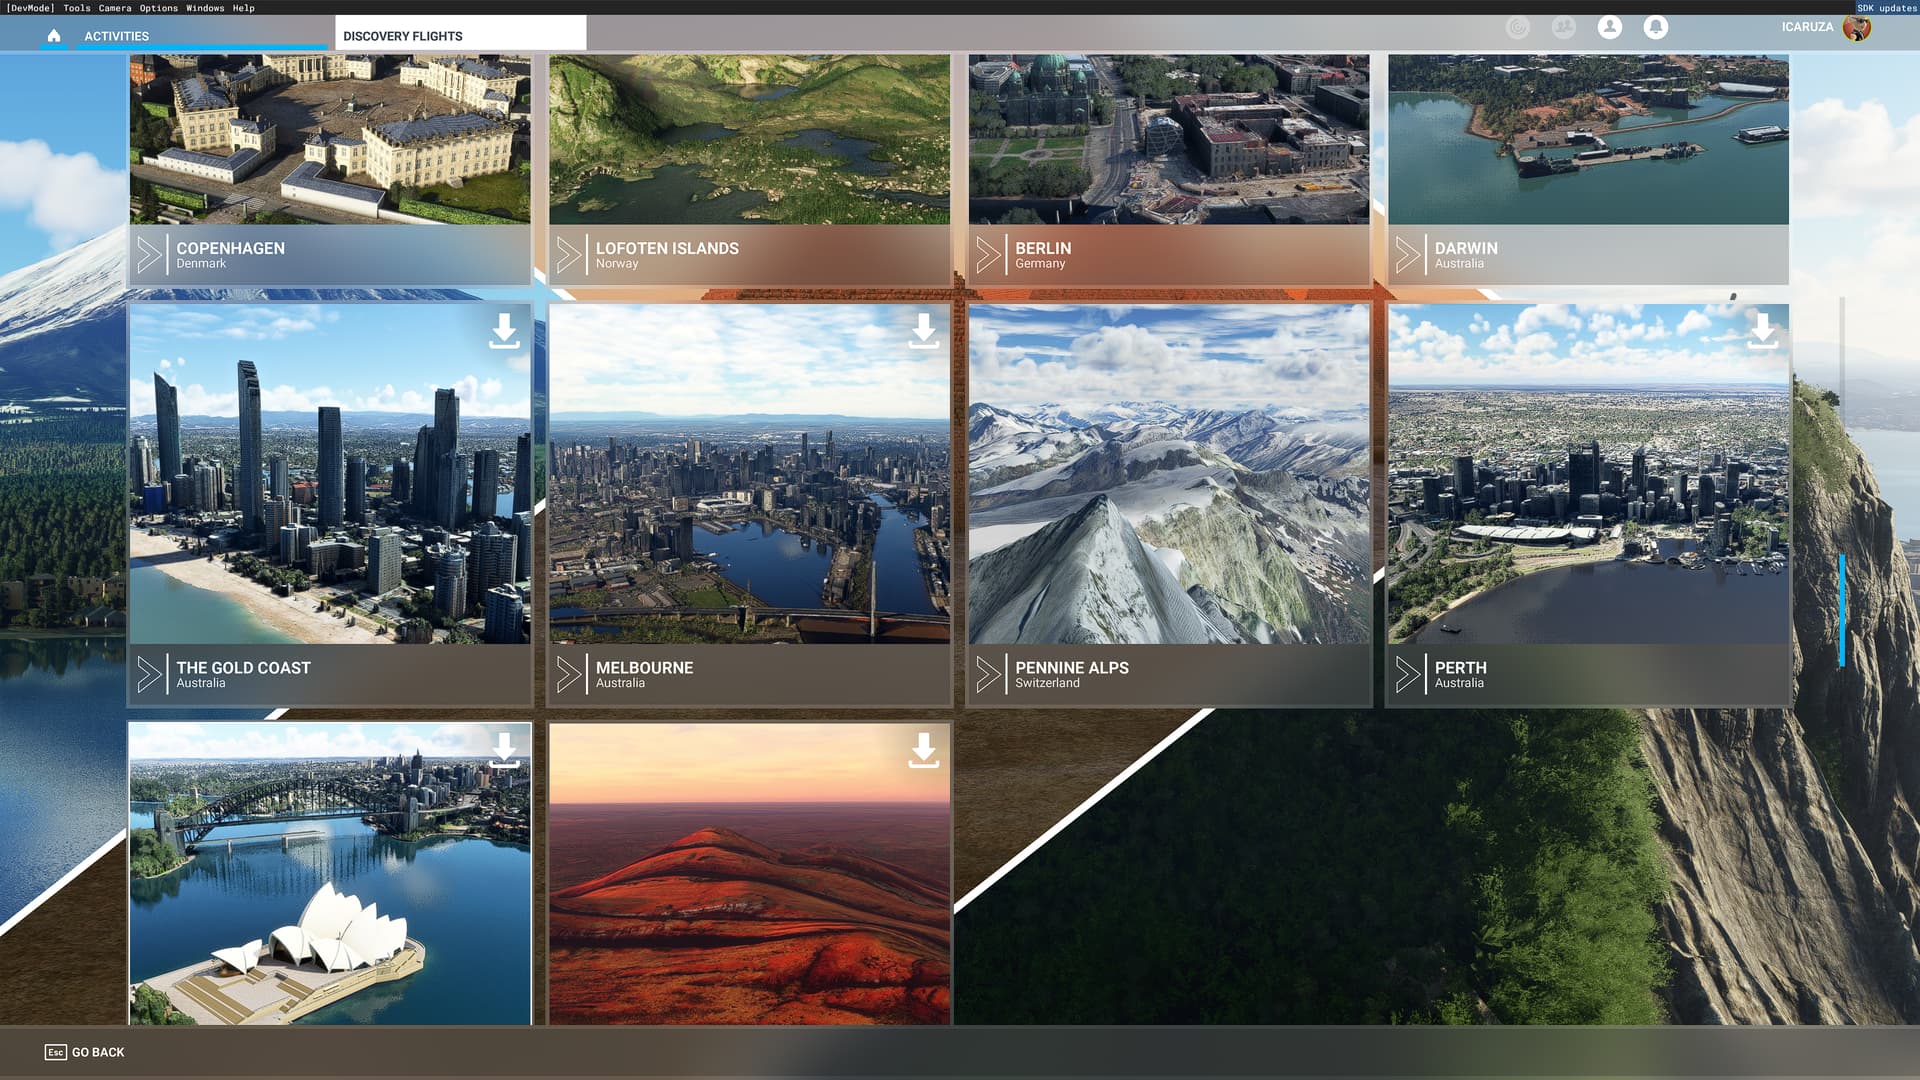Click the ICARUZA profile avatar
The height and width of the screenshot is (1080, 1920).
coord(1857,28)
